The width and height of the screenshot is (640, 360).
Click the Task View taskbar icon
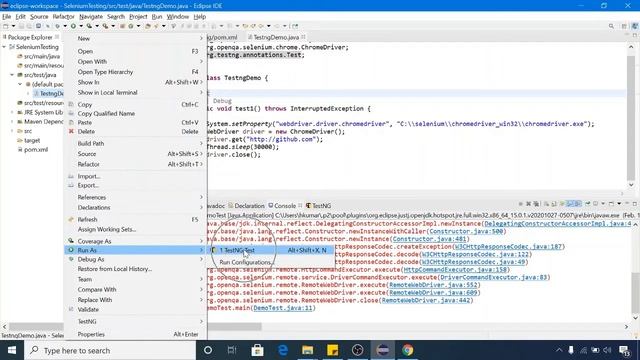pyautogui.click(x=232, y=350)
